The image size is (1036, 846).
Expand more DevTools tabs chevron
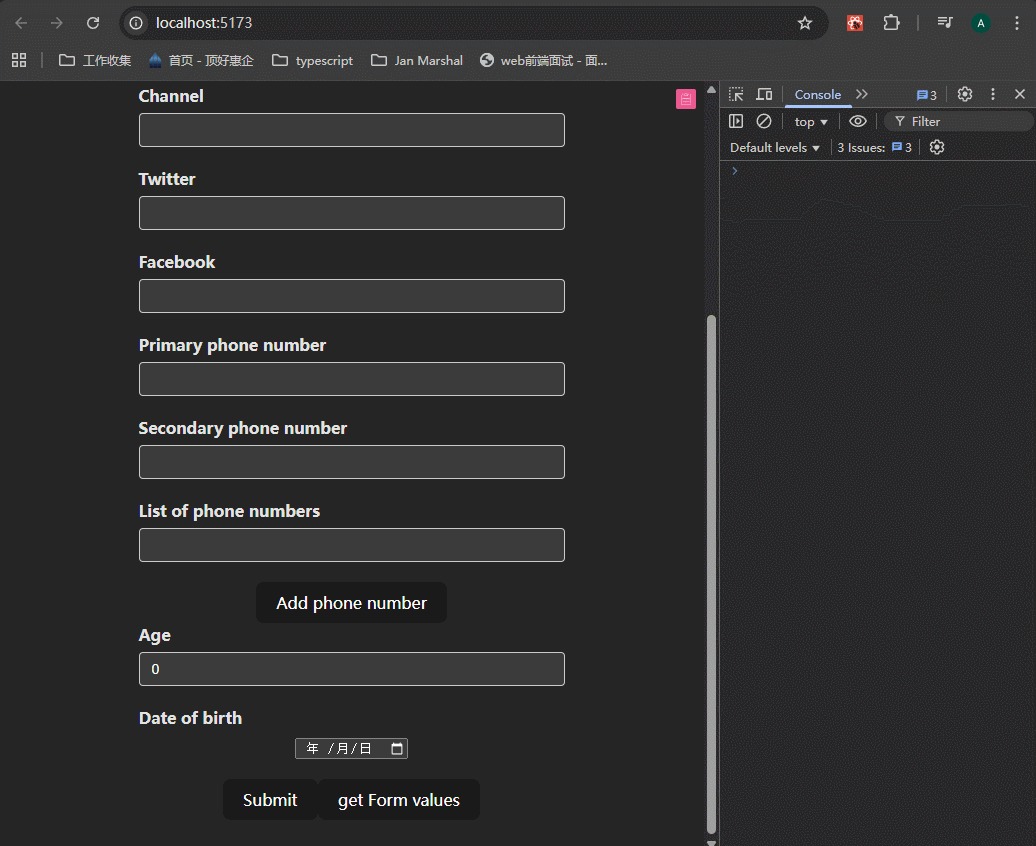click(862, 94)
